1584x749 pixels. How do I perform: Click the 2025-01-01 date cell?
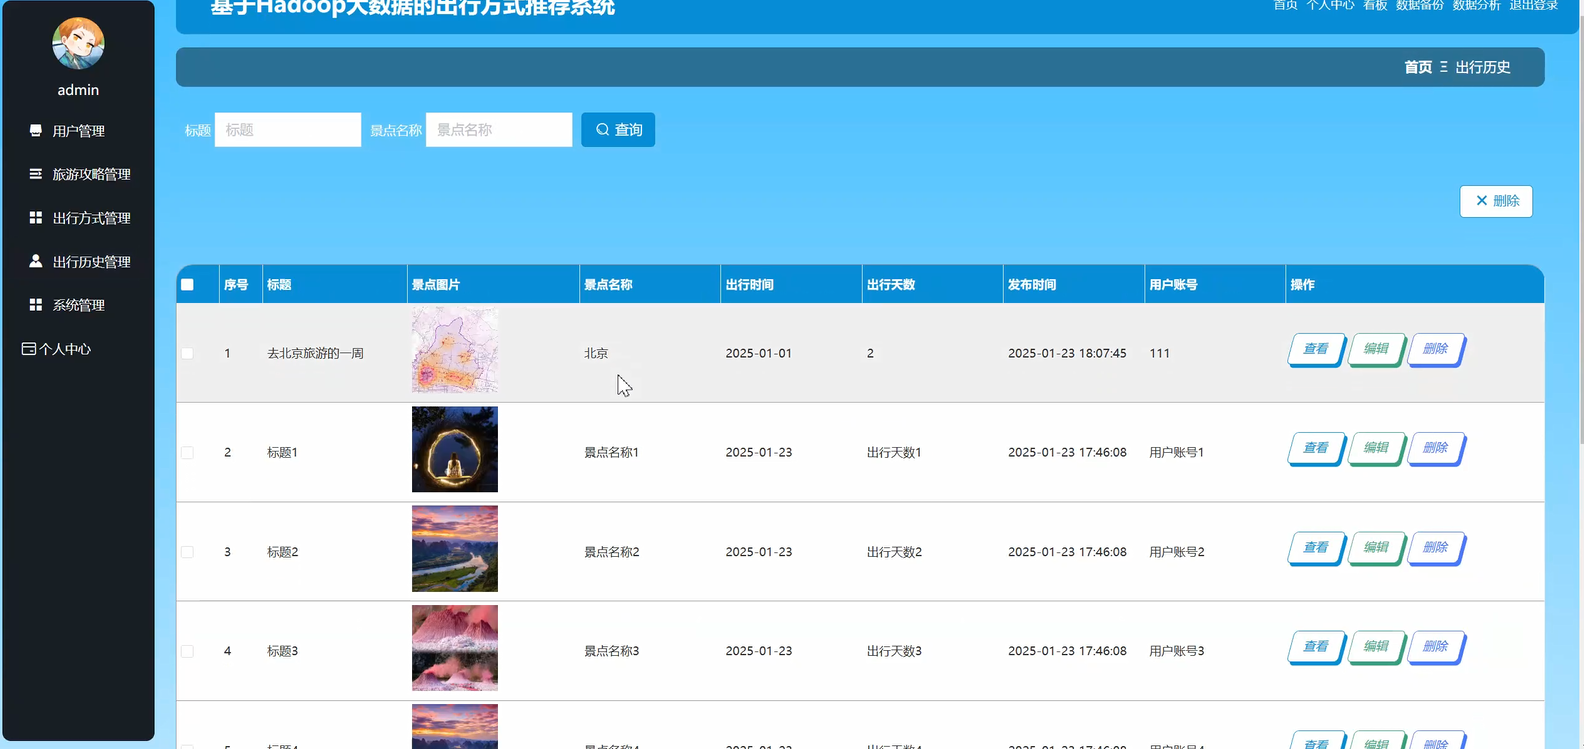click(759, 354)
